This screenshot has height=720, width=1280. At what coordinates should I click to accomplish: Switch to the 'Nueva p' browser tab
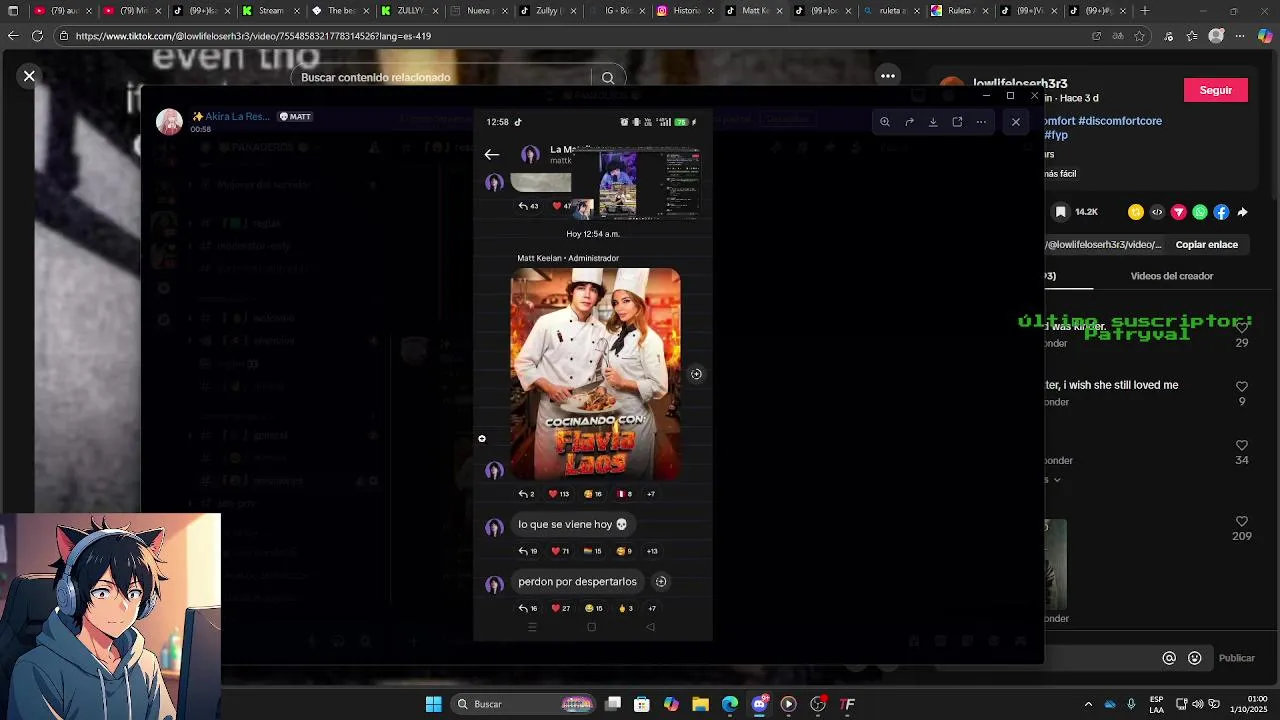[x=479, y=11]
